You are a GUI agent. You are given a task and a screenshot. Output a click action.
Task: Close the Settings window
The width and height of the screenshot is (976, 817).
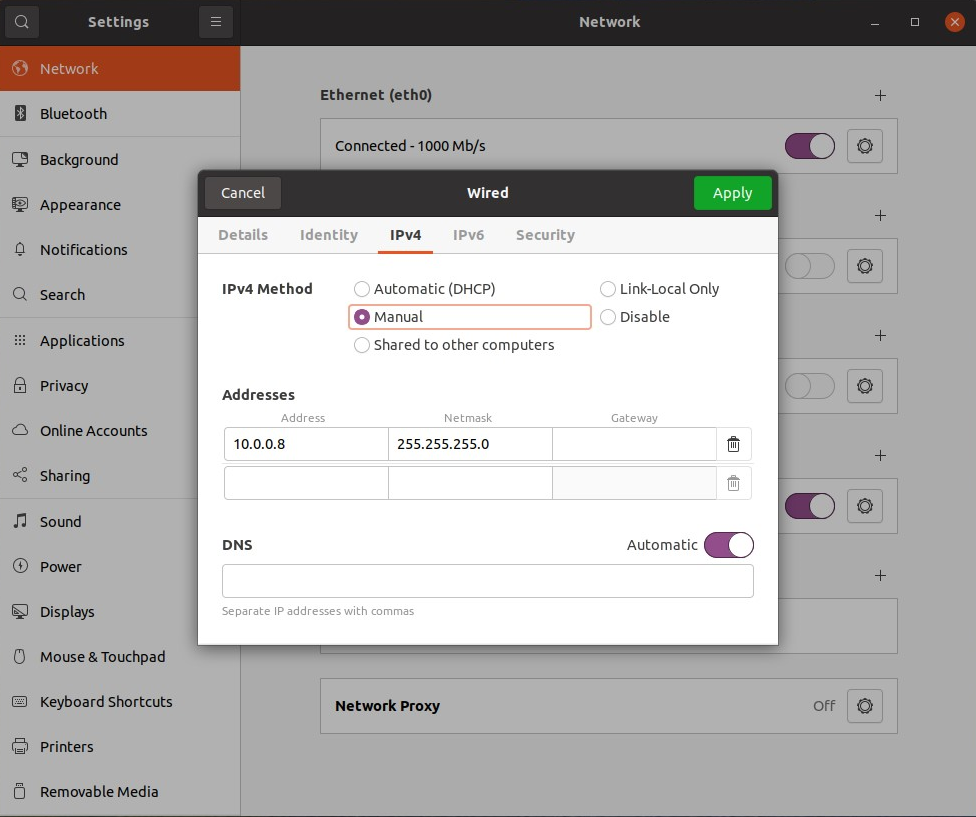954,22
